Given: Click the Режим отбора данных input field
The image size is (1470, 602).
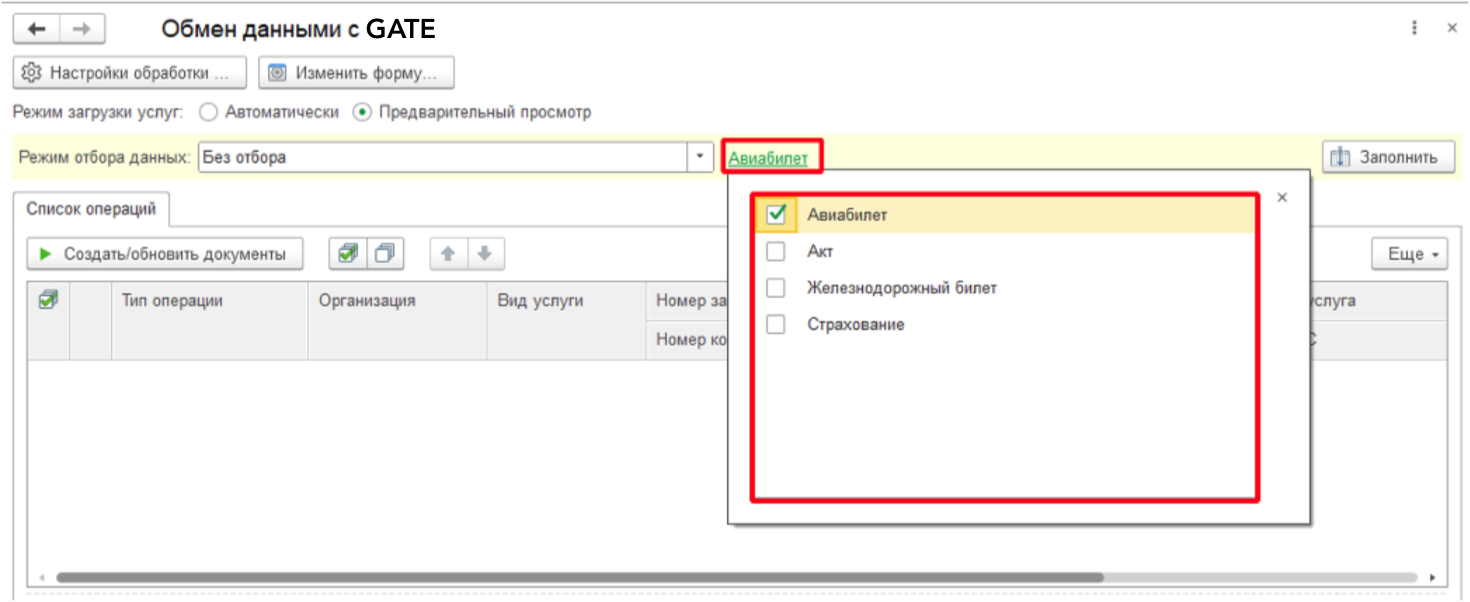Looking at the screenshot, I should pyautogui.click(x=441, y=157).
